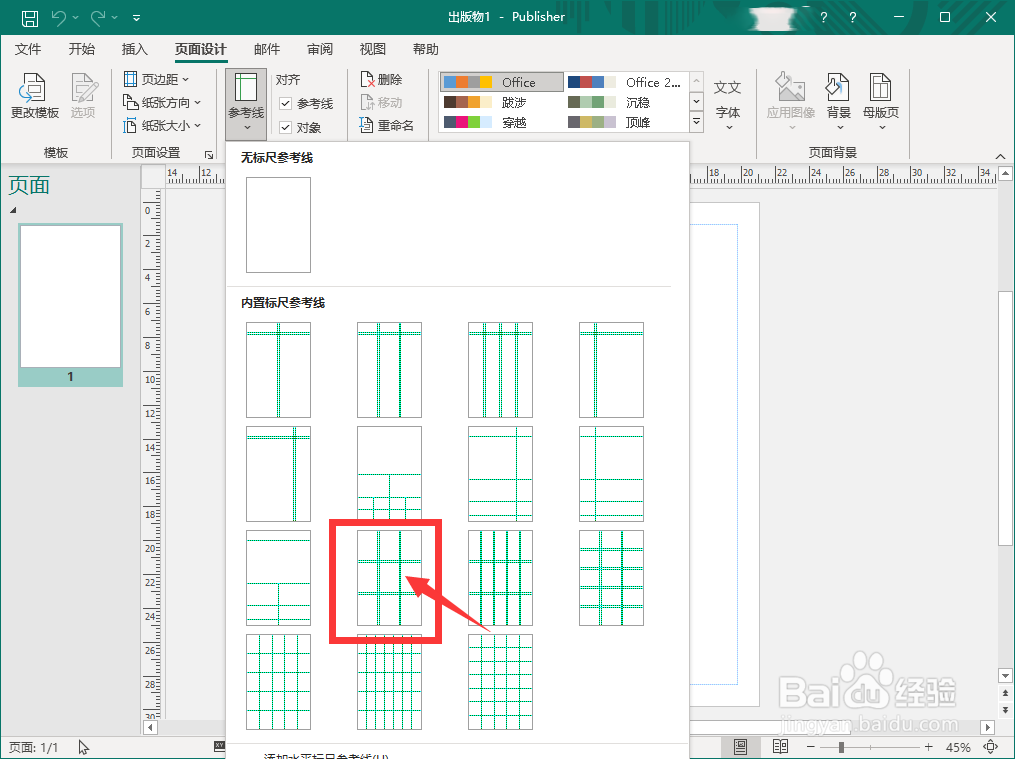Click two-page spread view icon

point(780,747)
